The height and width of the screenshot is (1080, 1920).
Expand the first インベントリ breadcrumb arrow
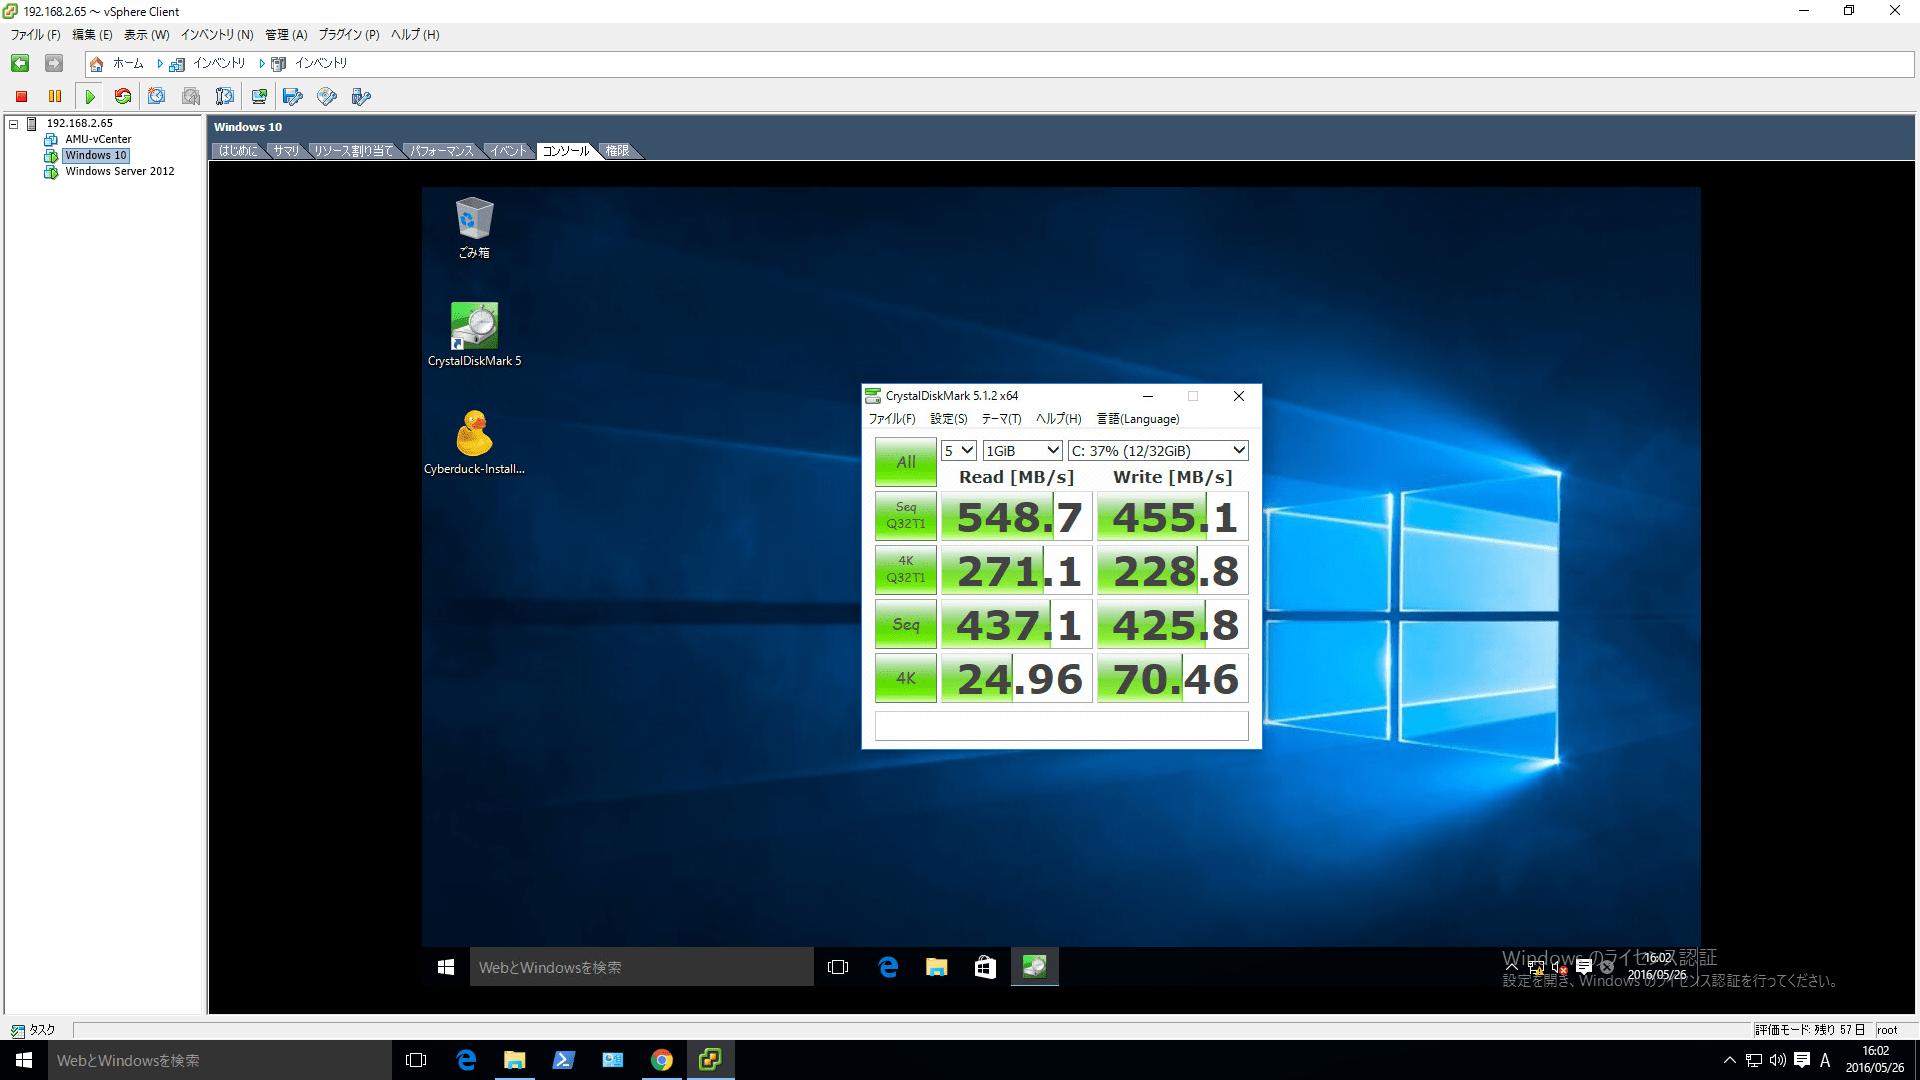pyautogui.click(x=160, y=63)
